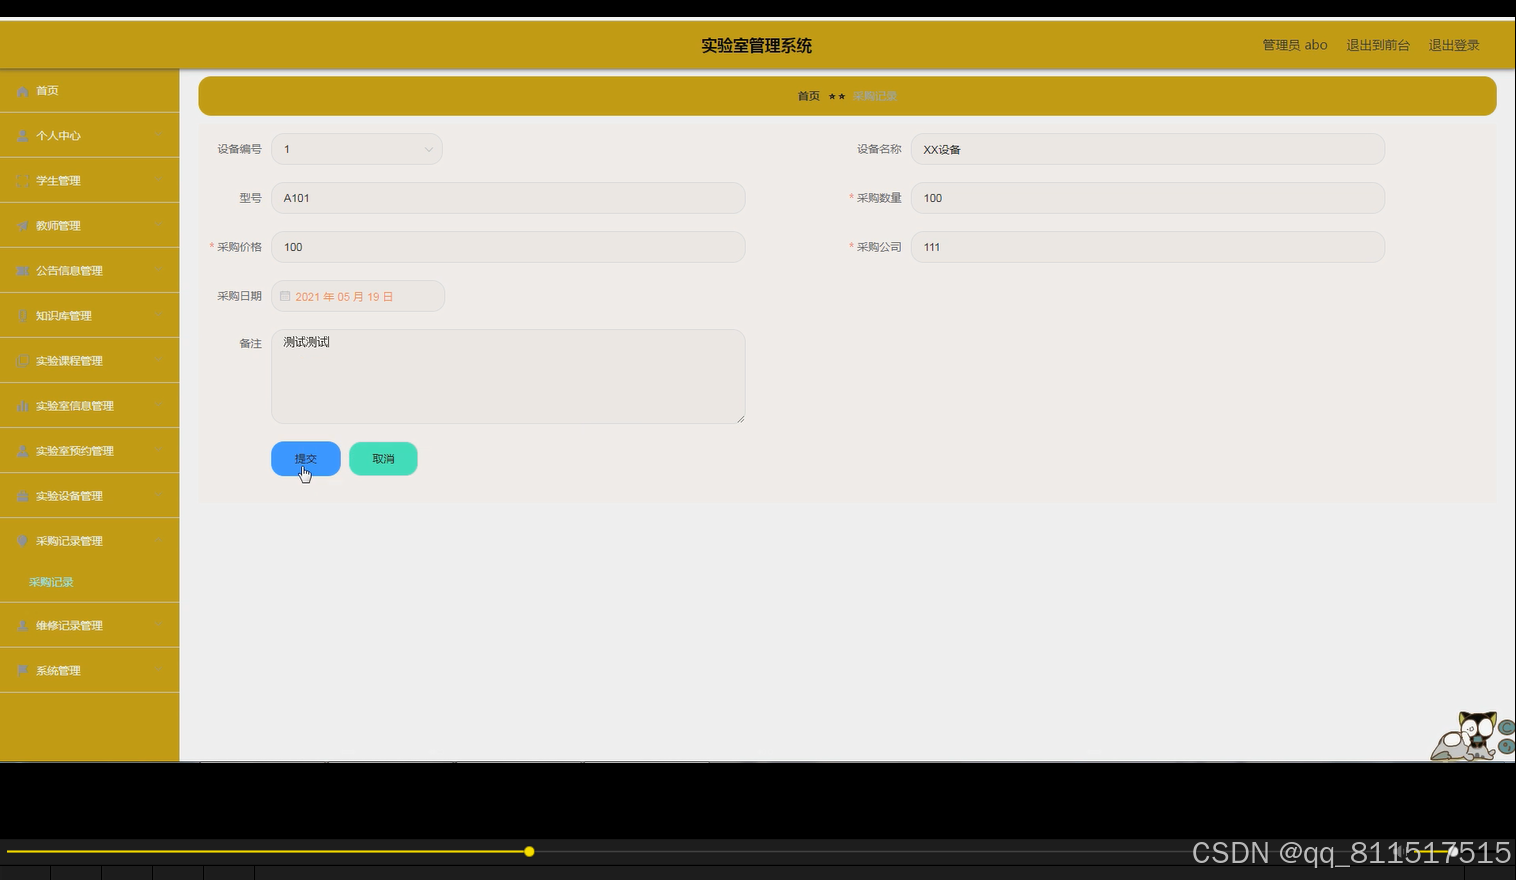The image size is (1516, 880).
Task: Expand 系统管理 using its chevron arrow
Action: [159, 671]
